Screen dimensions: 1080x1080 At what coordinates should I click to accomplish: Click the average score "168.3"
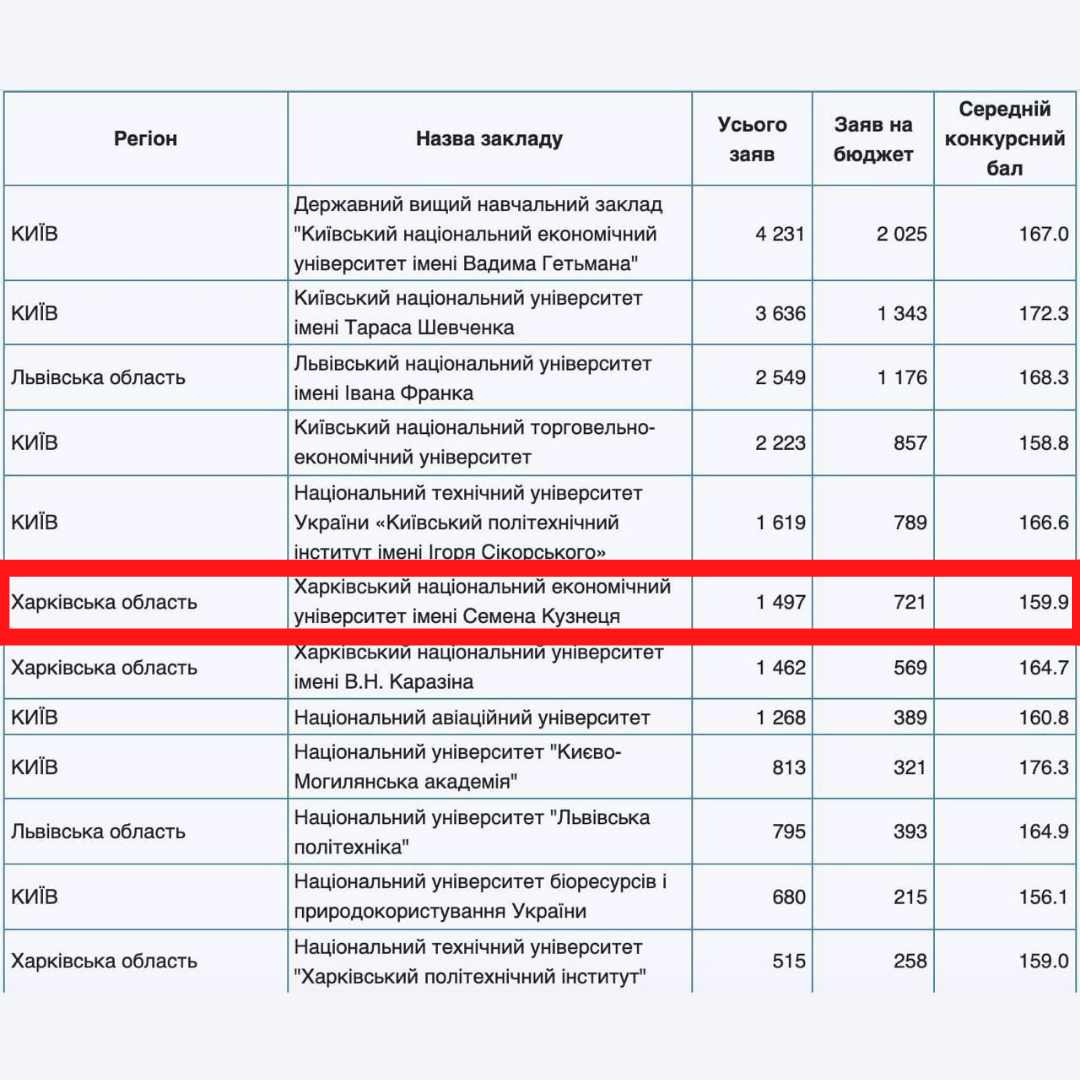1043,377
